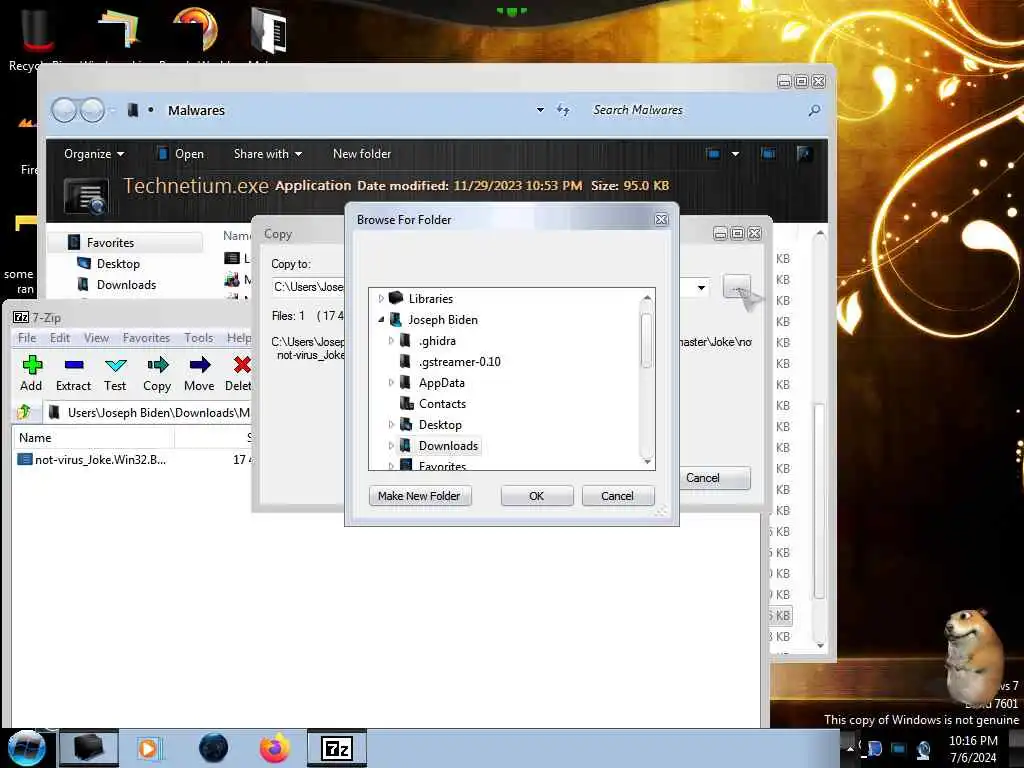Screen dimensions: 1024x768
Task: Open the Tools menu in 7-Zip
Action: click(199, 338)
